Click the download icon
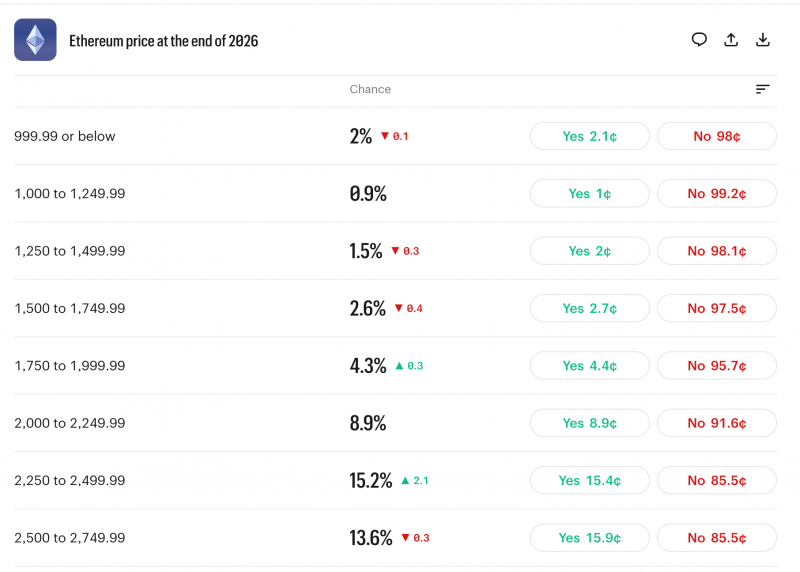Image resolution: width=800 pixels, height=572 pixels. click(763, 40)
